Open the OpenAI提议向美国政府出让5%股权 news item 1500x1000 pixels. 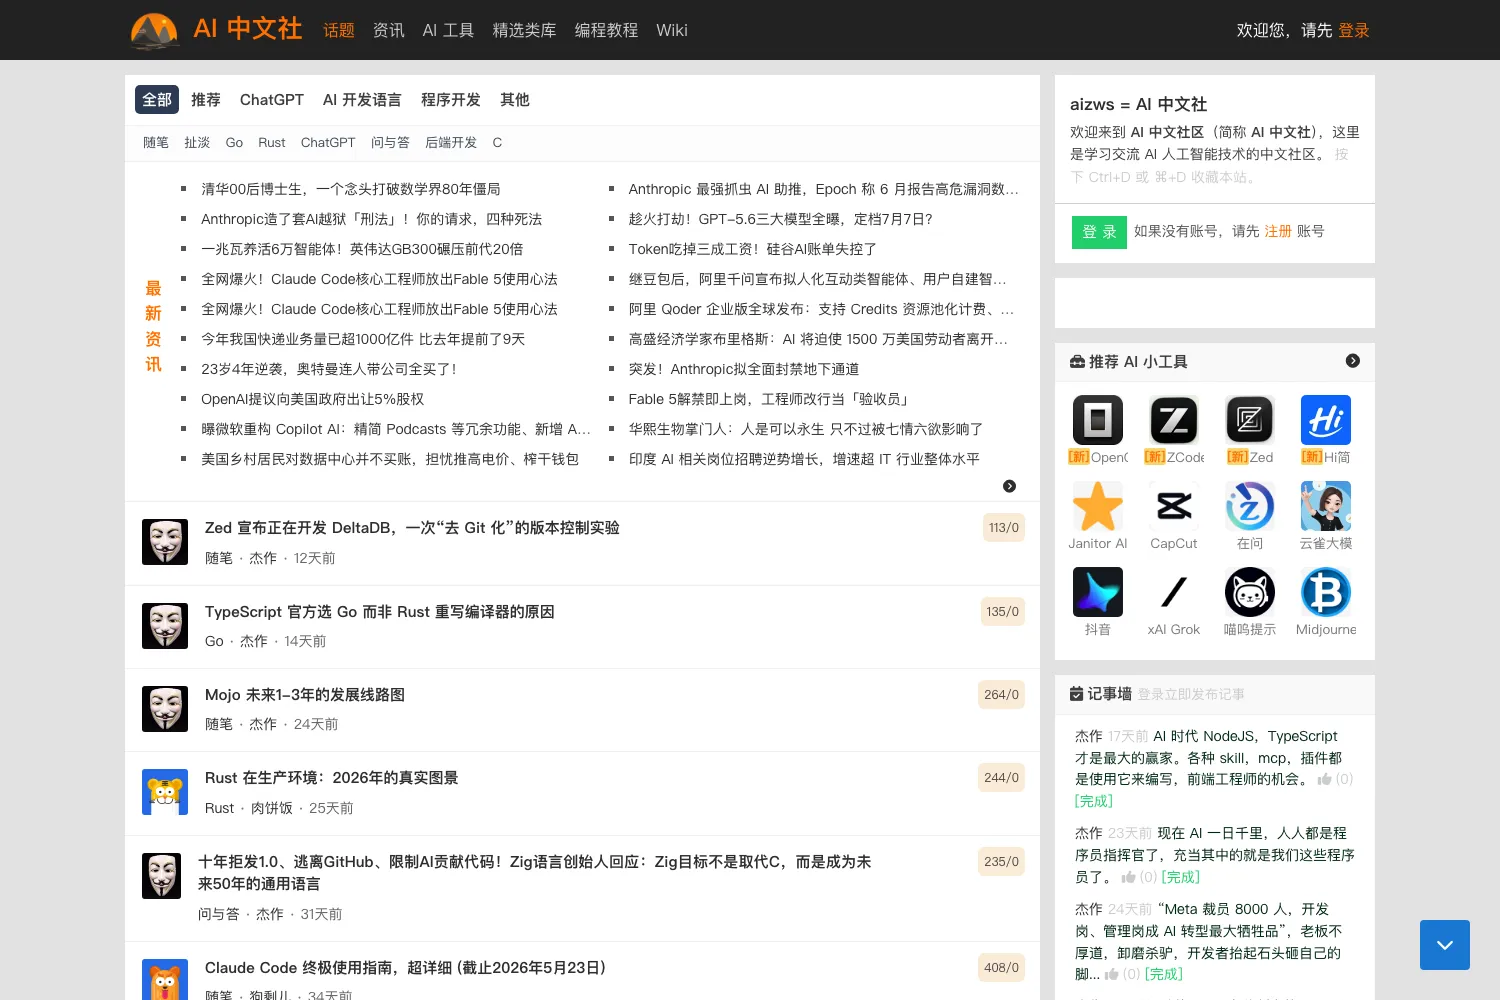(312, 399)
